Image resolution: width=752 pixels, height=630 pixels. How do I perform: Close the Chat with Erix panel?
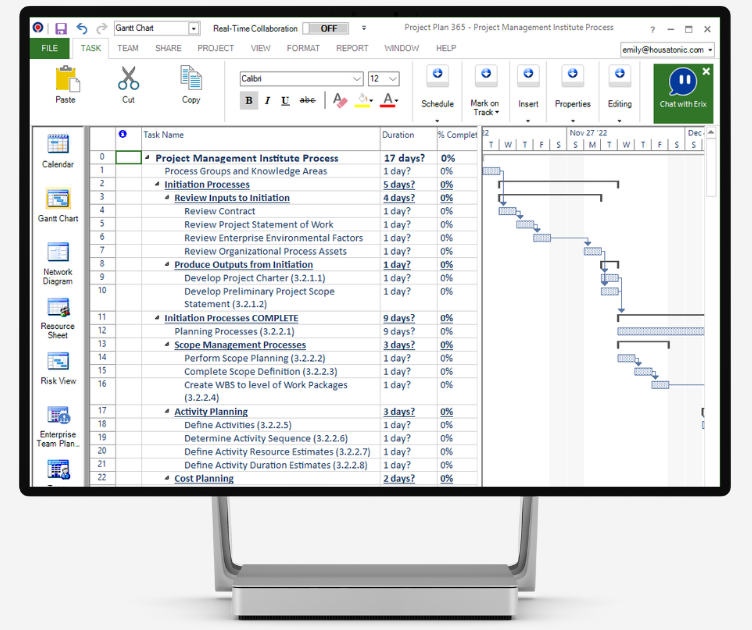(x=706, y=71)
